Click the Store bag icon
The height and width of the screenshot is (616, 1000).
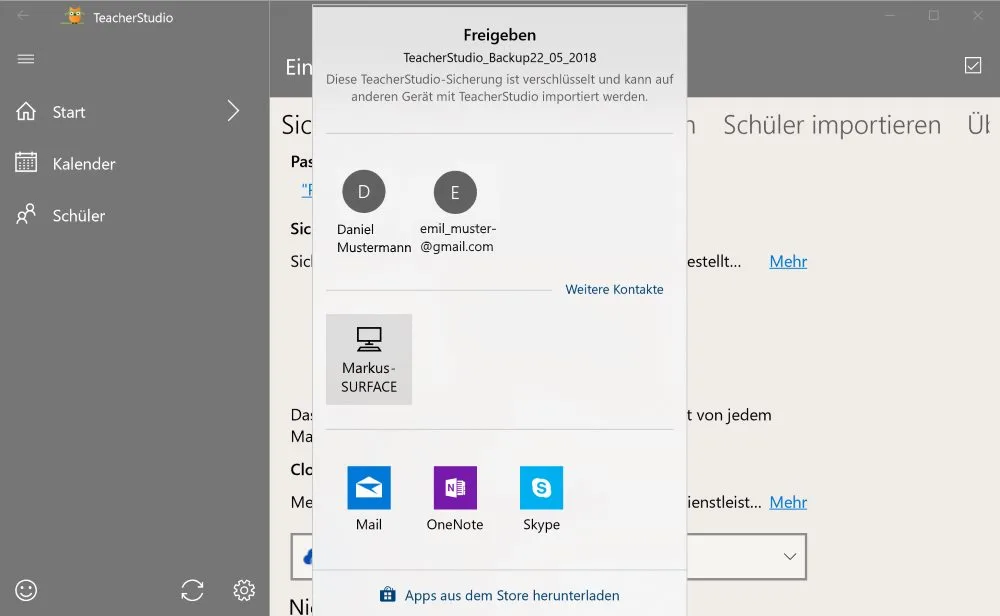(387, 594)
